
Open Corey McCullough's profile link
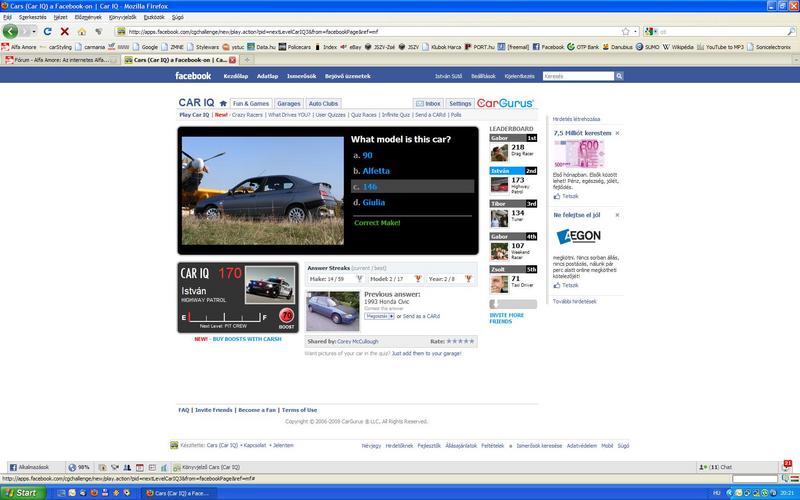[358, 341]
